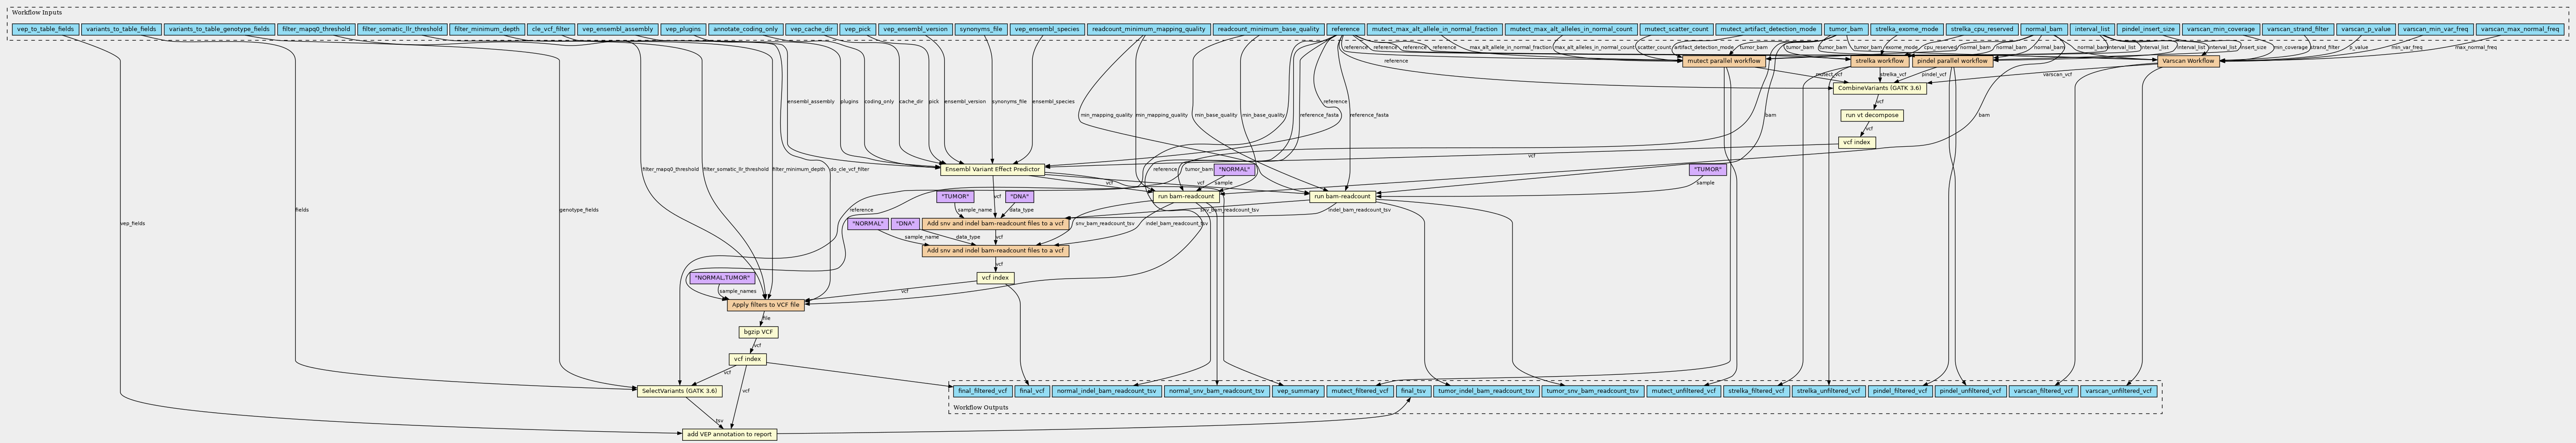Click the pindel_filtered_vcf output node
2576x443 pixels.
[x=1899, y=391]
